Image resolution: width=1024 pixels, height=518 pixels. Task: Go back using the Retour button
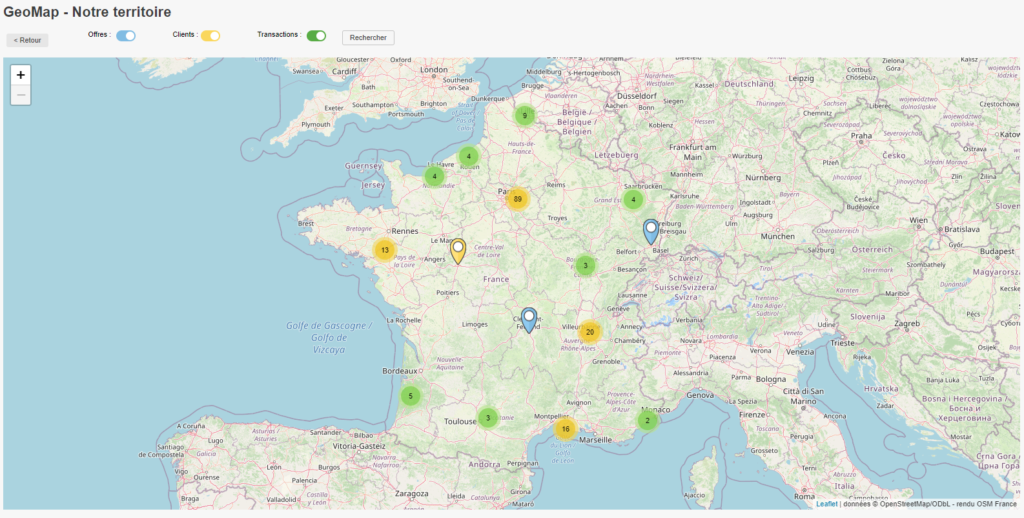click(27, 40)
